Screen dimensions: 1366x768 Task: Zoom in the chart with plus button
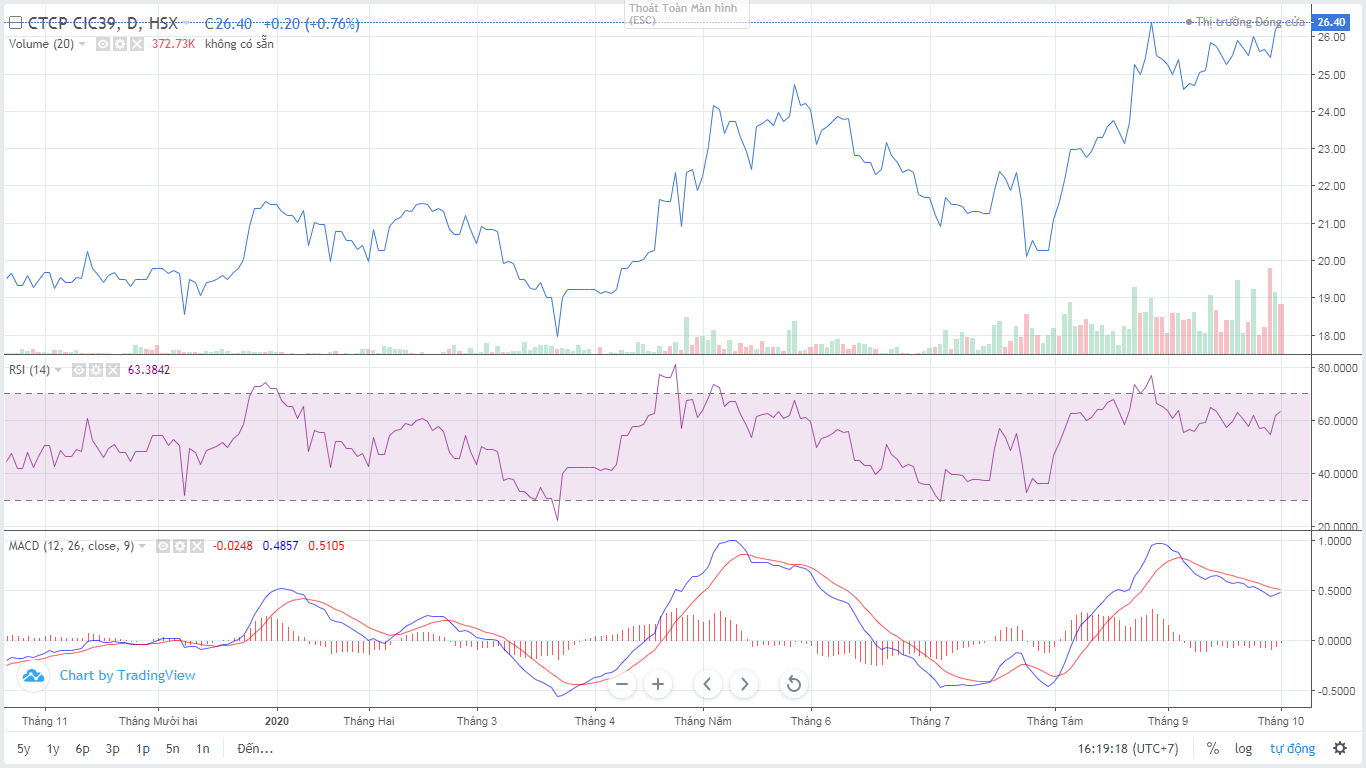point(658,684)
